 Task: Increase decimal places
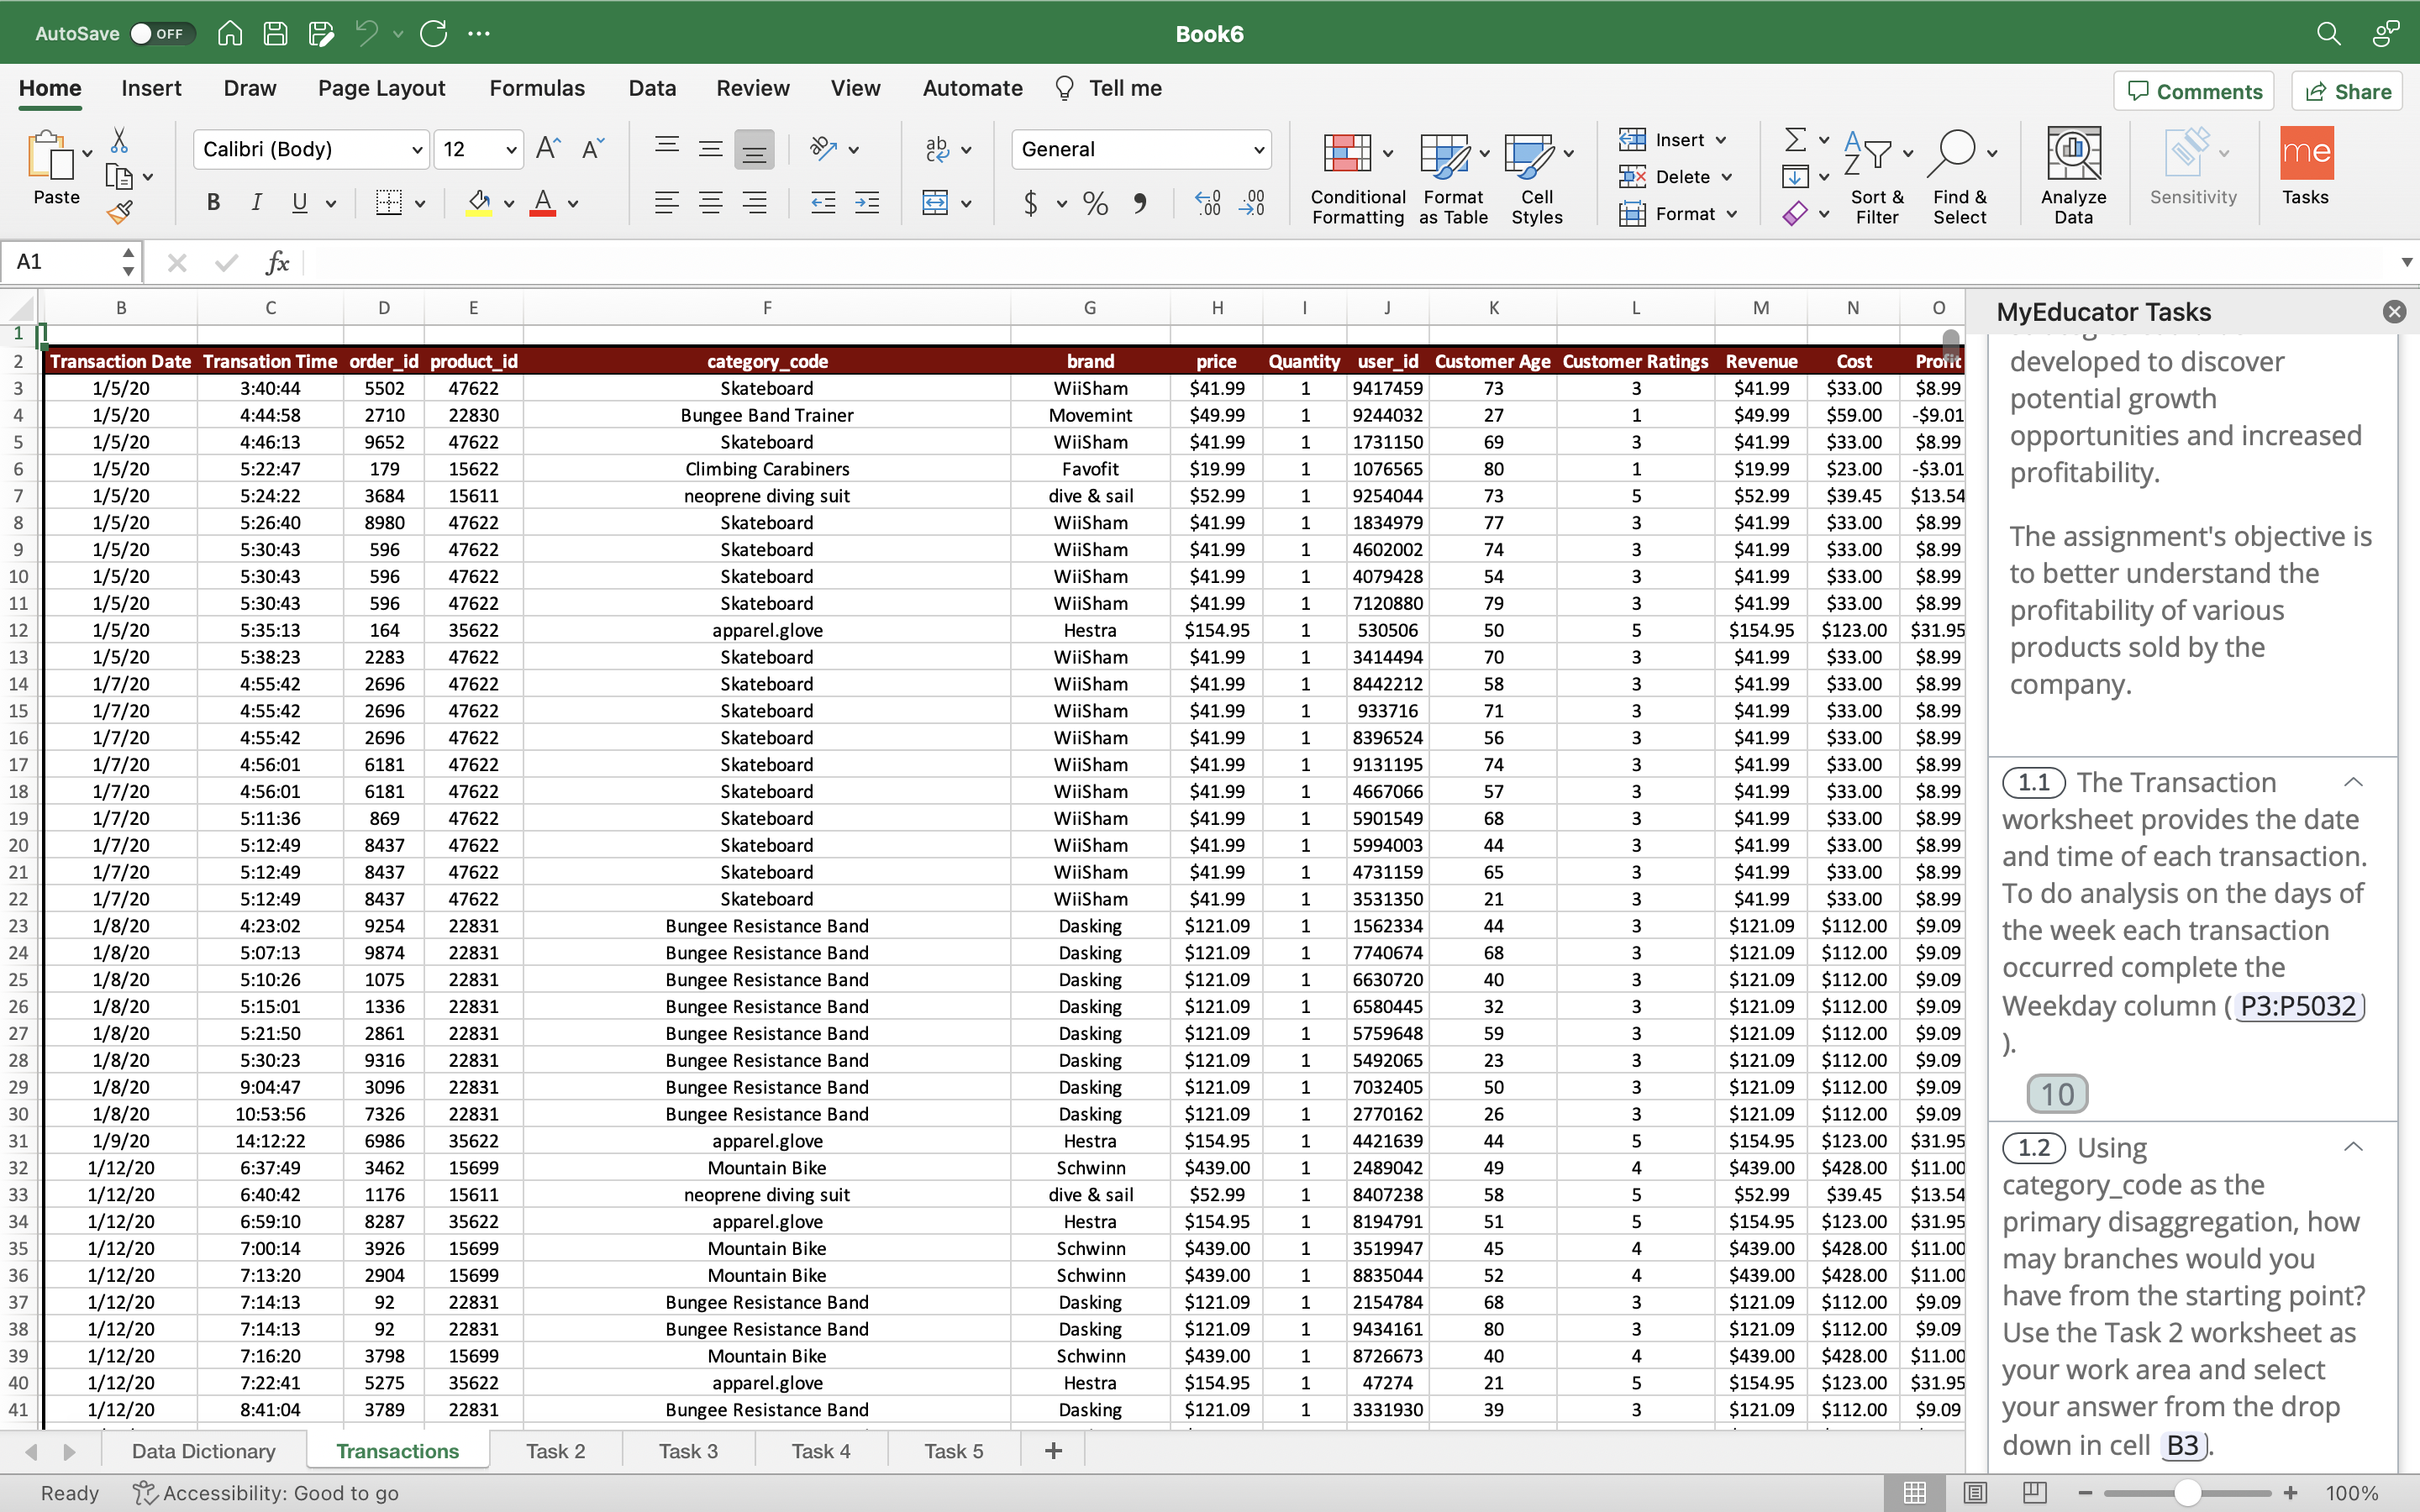coord(1207,203)
